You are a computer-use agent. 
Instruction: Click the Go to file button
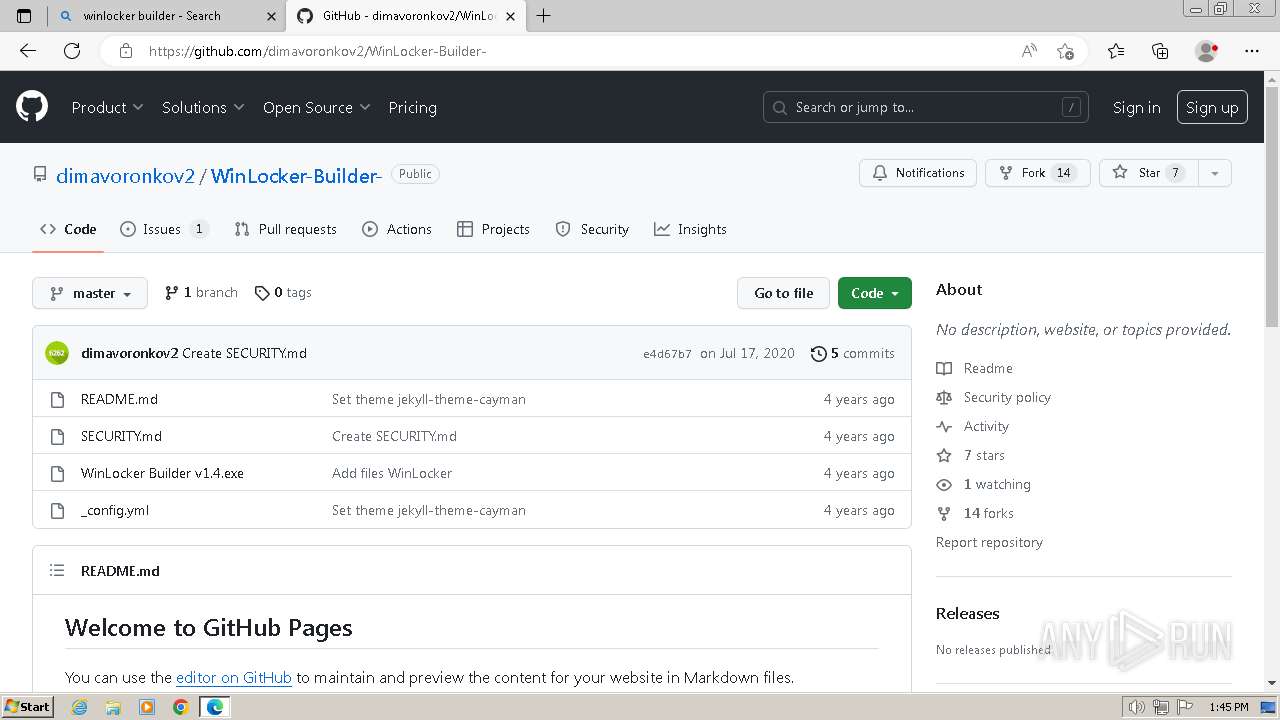pyautogui.click(x=784, y=293)
